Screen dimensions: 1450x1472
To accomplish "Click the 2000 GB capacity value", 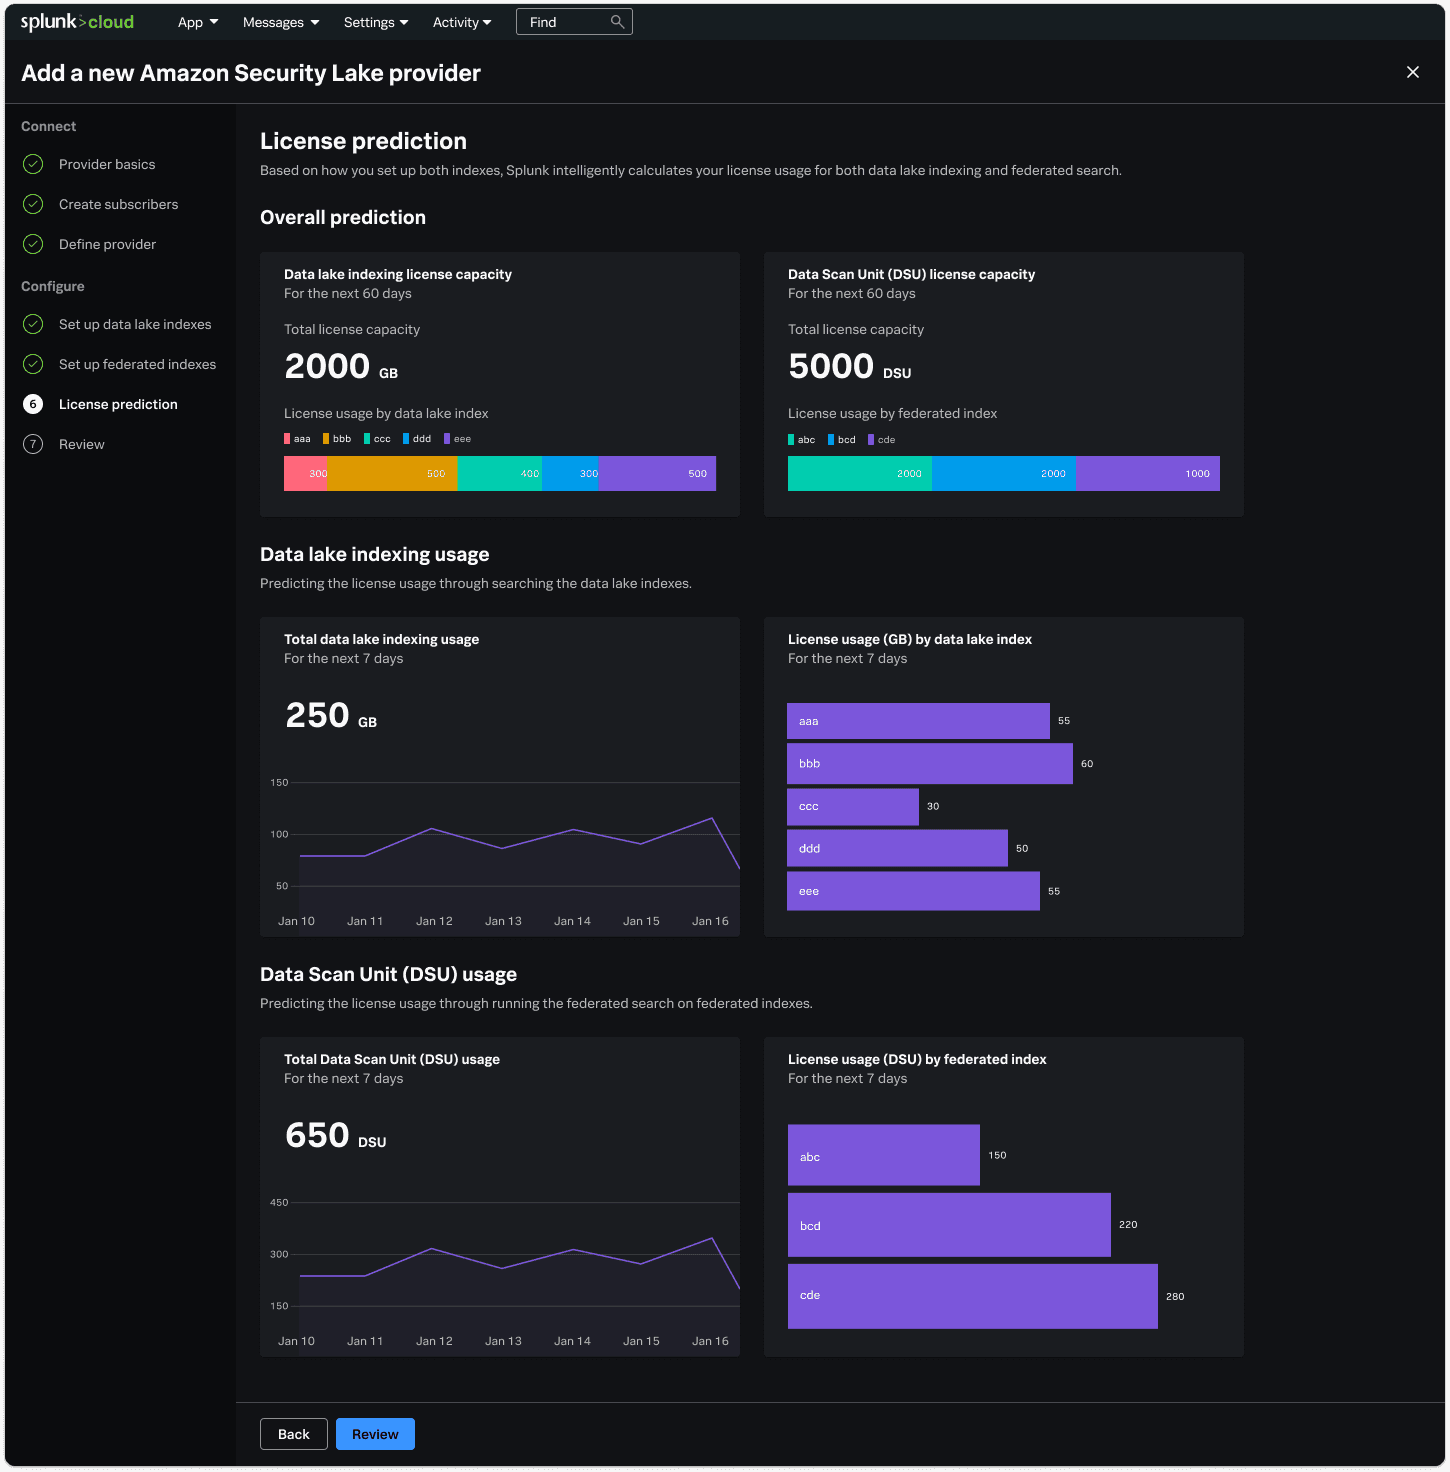I will (341, 366).
